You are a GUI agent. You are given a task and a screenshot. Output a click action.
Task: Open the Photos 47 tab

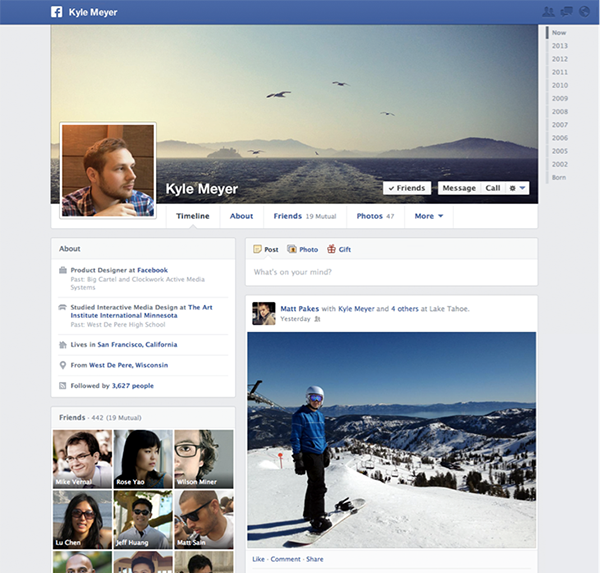[x=375, y=216]
